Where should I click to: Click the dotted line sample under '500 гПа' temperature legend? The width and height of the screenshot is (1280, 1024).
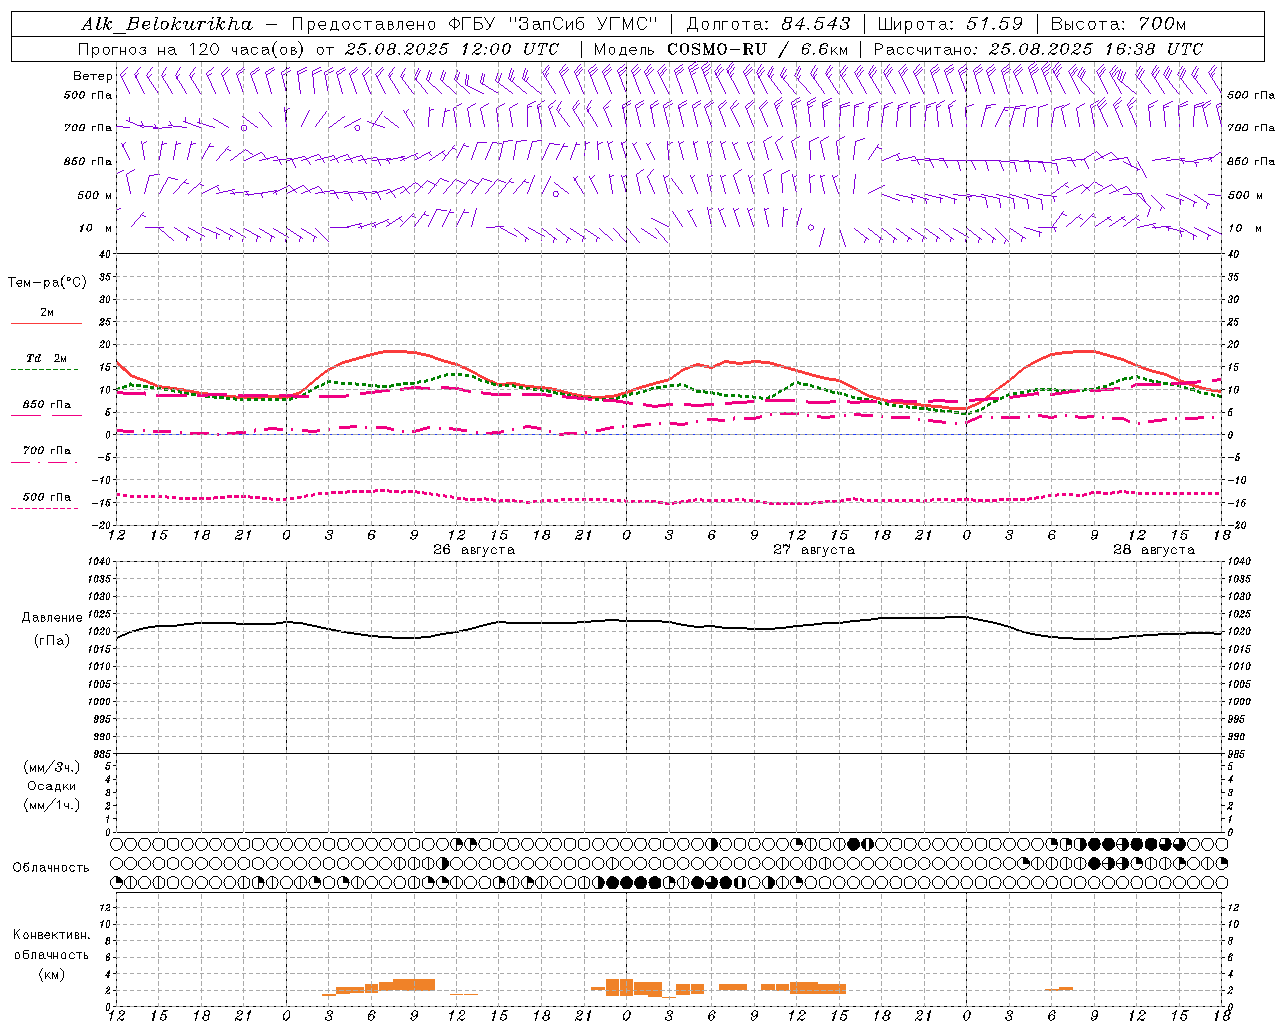pos(45,508)
